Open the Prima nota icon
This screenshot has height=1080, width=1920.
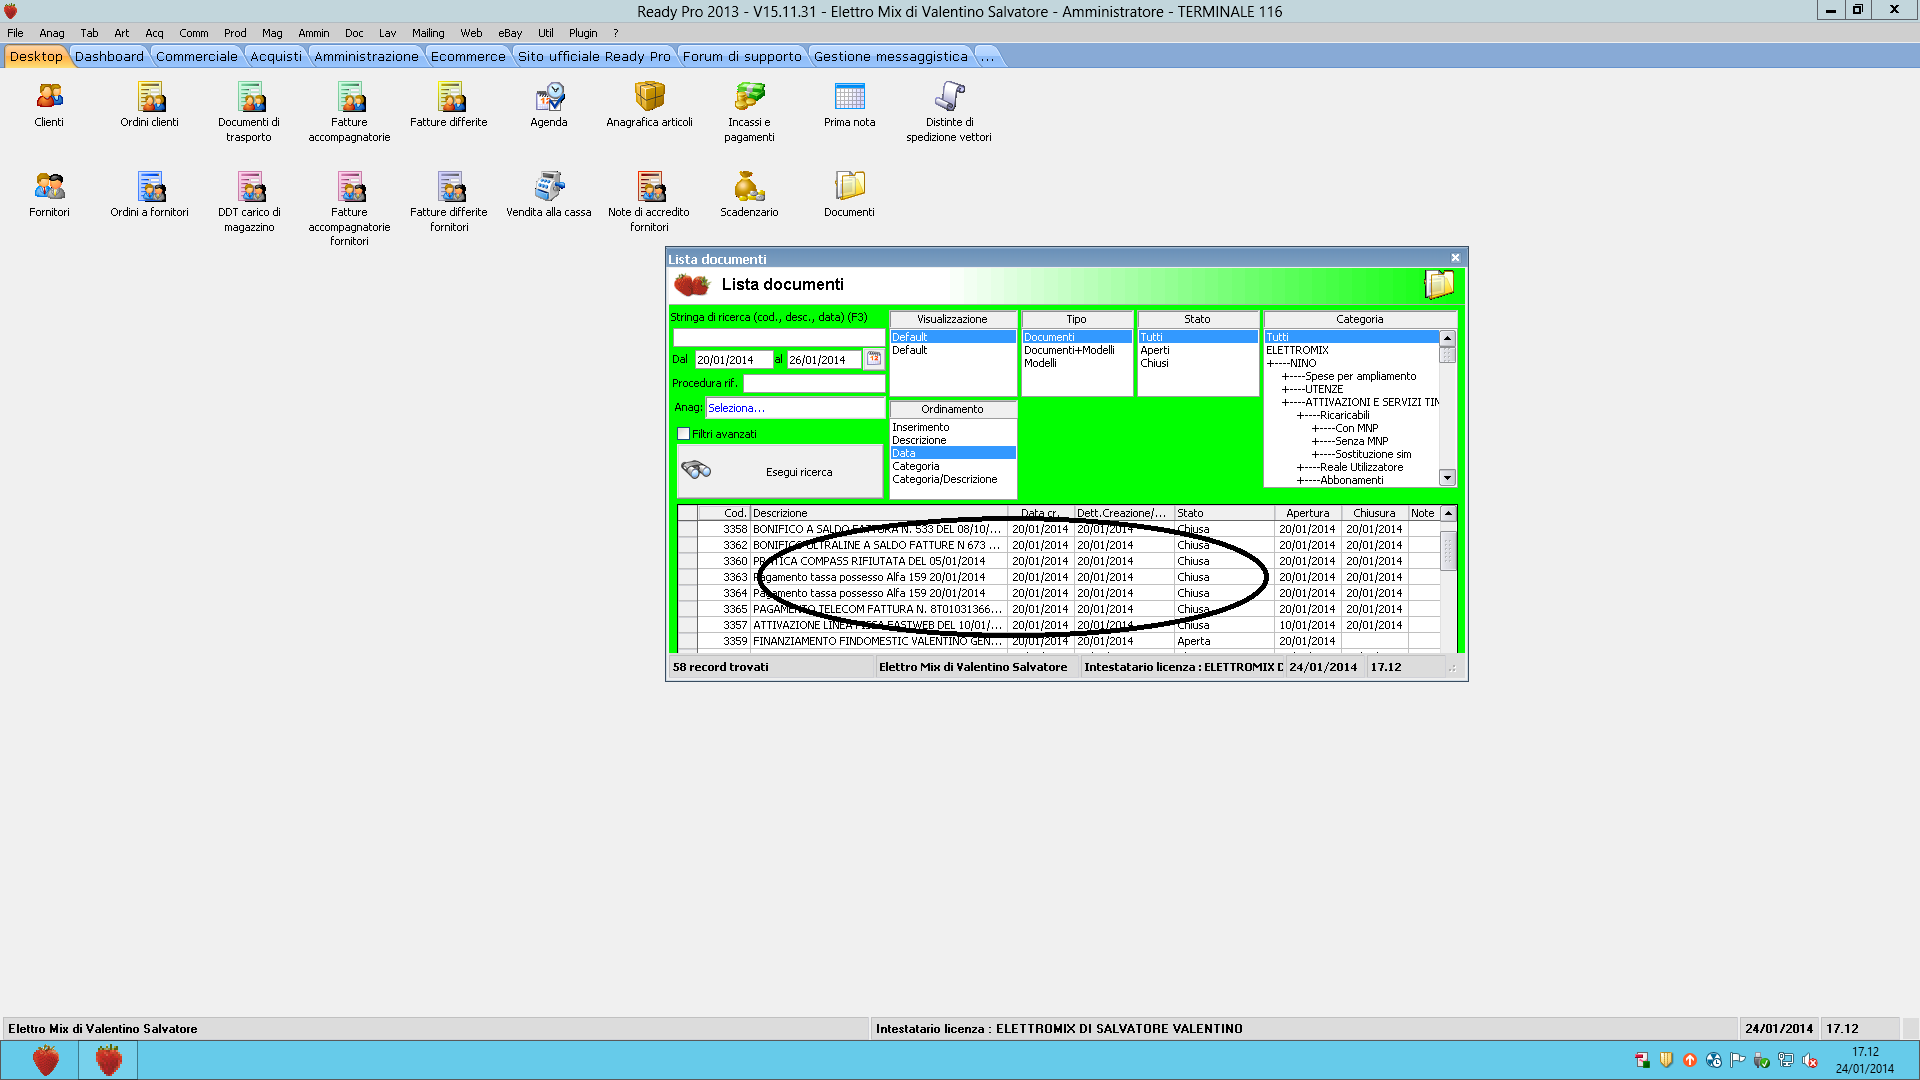[x=849, y=105]
